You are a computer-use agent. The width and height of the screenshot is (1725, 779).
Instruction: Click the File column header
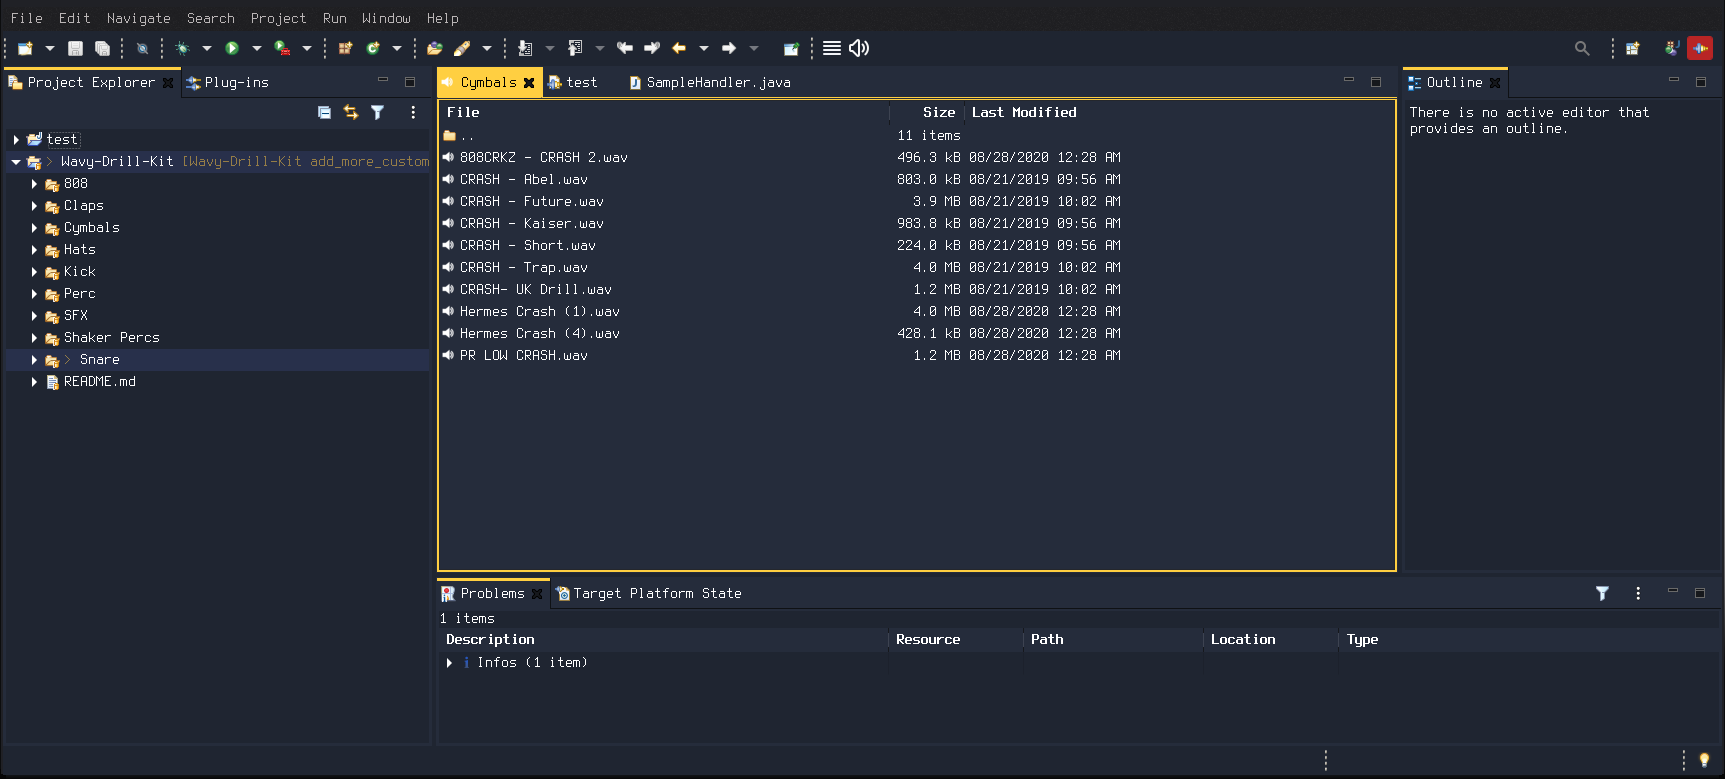tap(664, 113)
